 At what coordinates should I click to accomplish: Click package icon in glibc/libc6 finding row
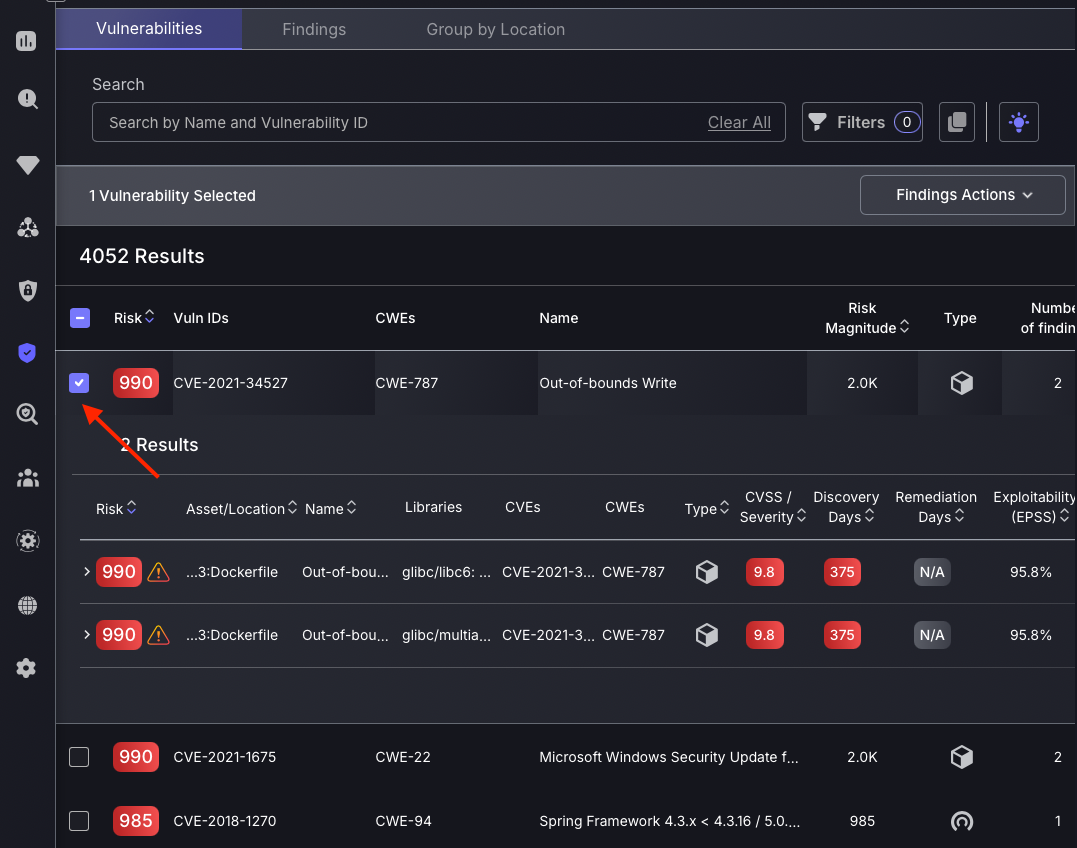pyautogui.click(x=707, y=572)
